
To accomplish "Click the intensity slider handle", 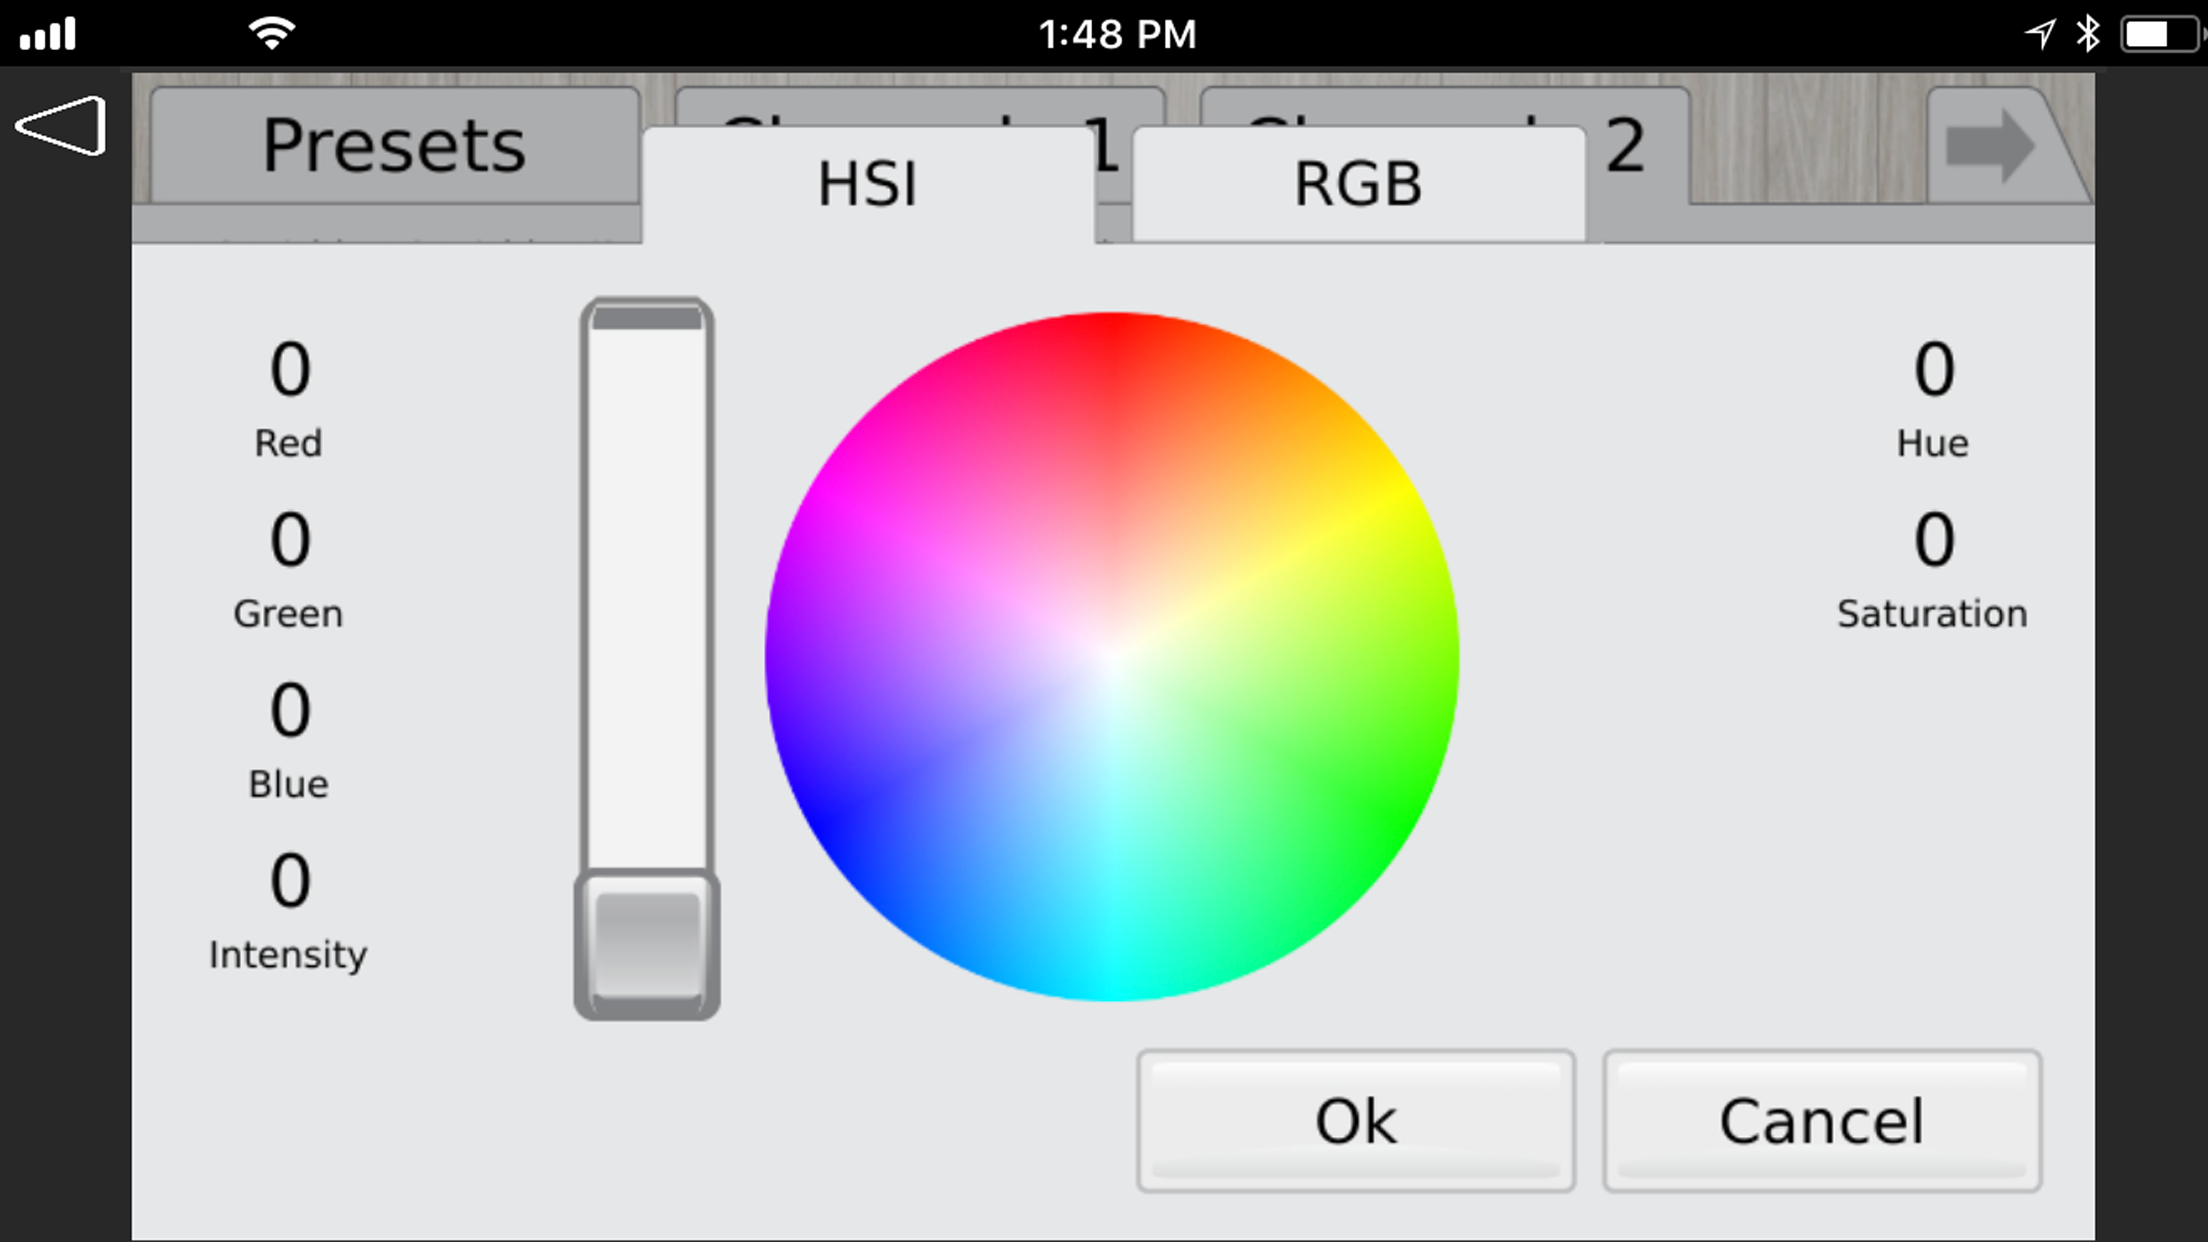I will [647, 945].
